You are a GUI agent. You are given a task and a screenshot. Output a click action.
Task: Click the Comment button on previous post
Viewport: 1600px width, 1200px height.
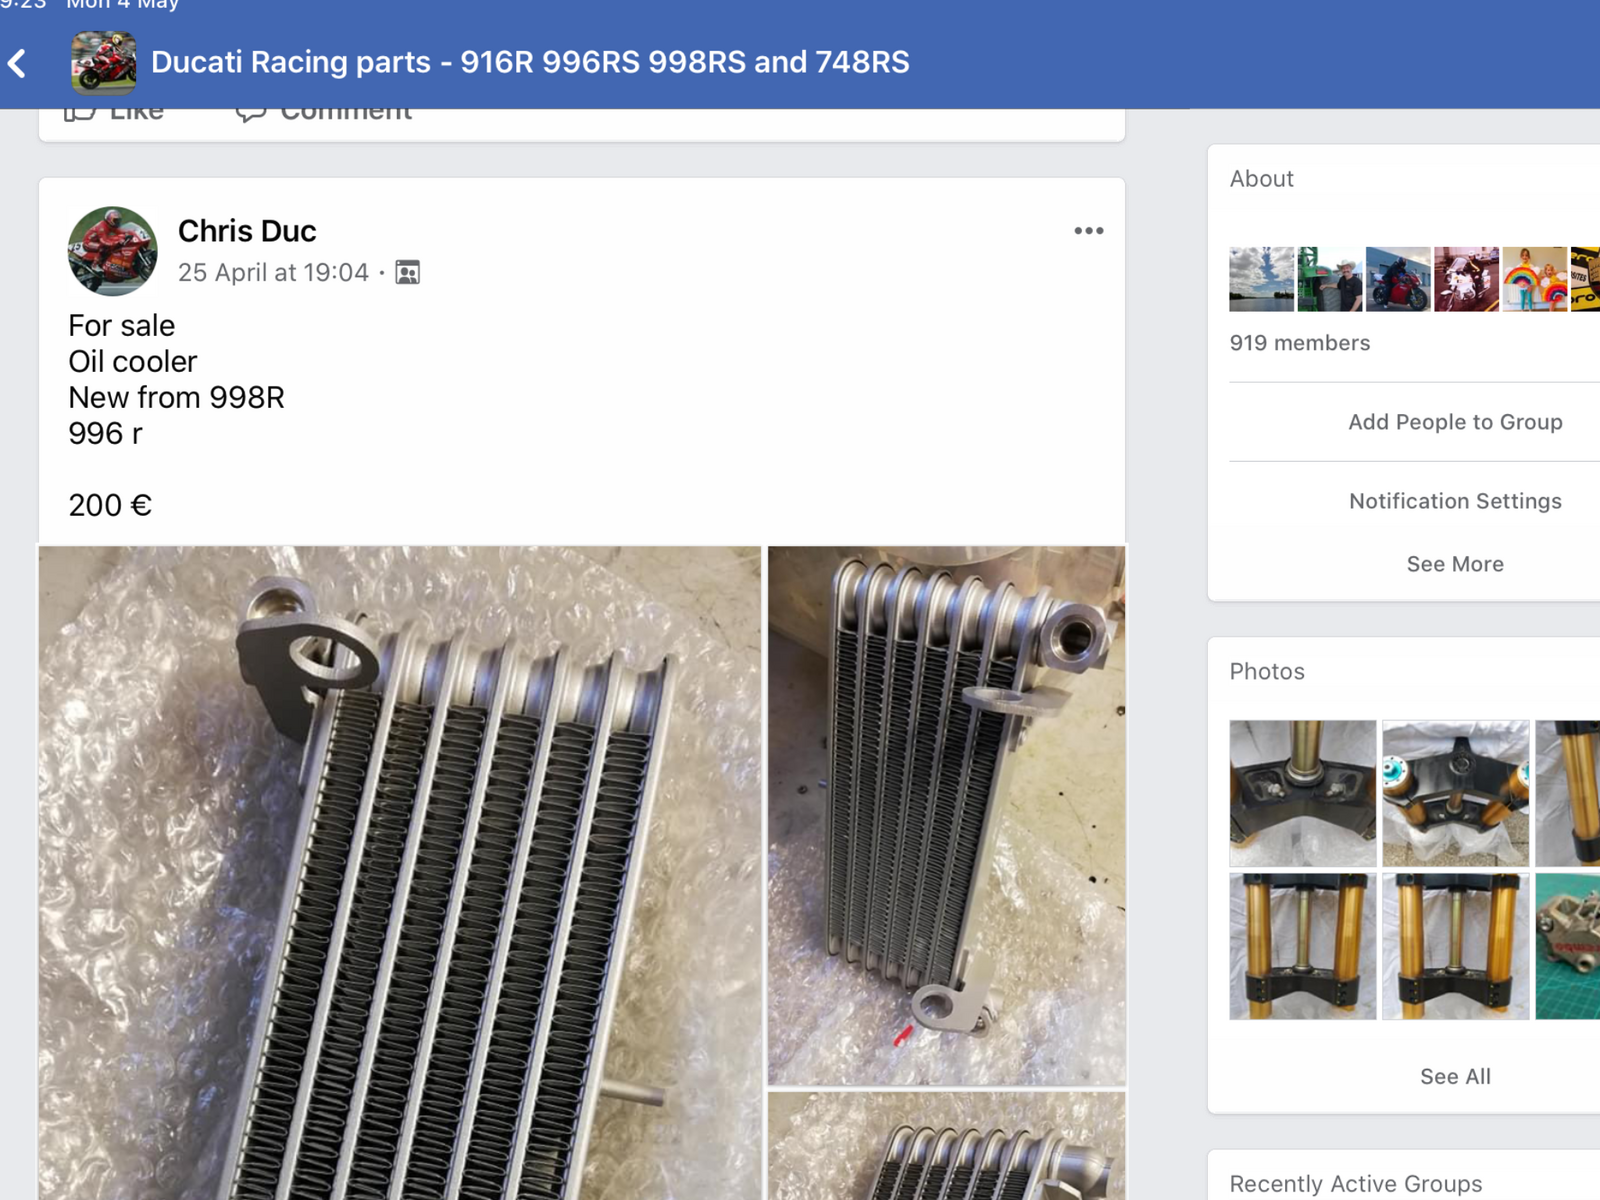coord(324,113)
